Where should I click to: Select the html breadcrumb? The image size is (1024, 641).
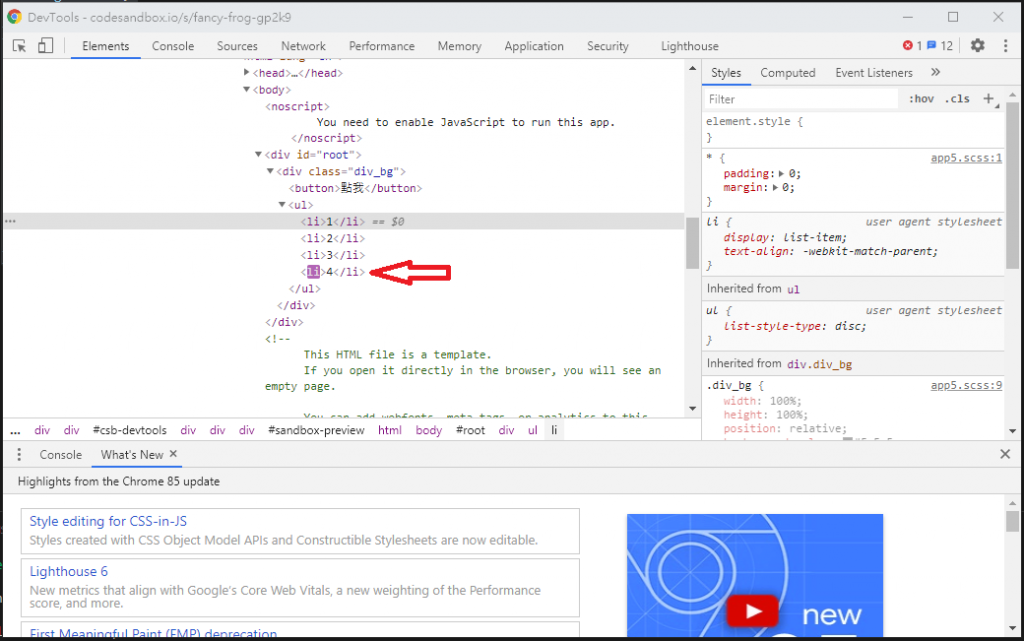390,430
